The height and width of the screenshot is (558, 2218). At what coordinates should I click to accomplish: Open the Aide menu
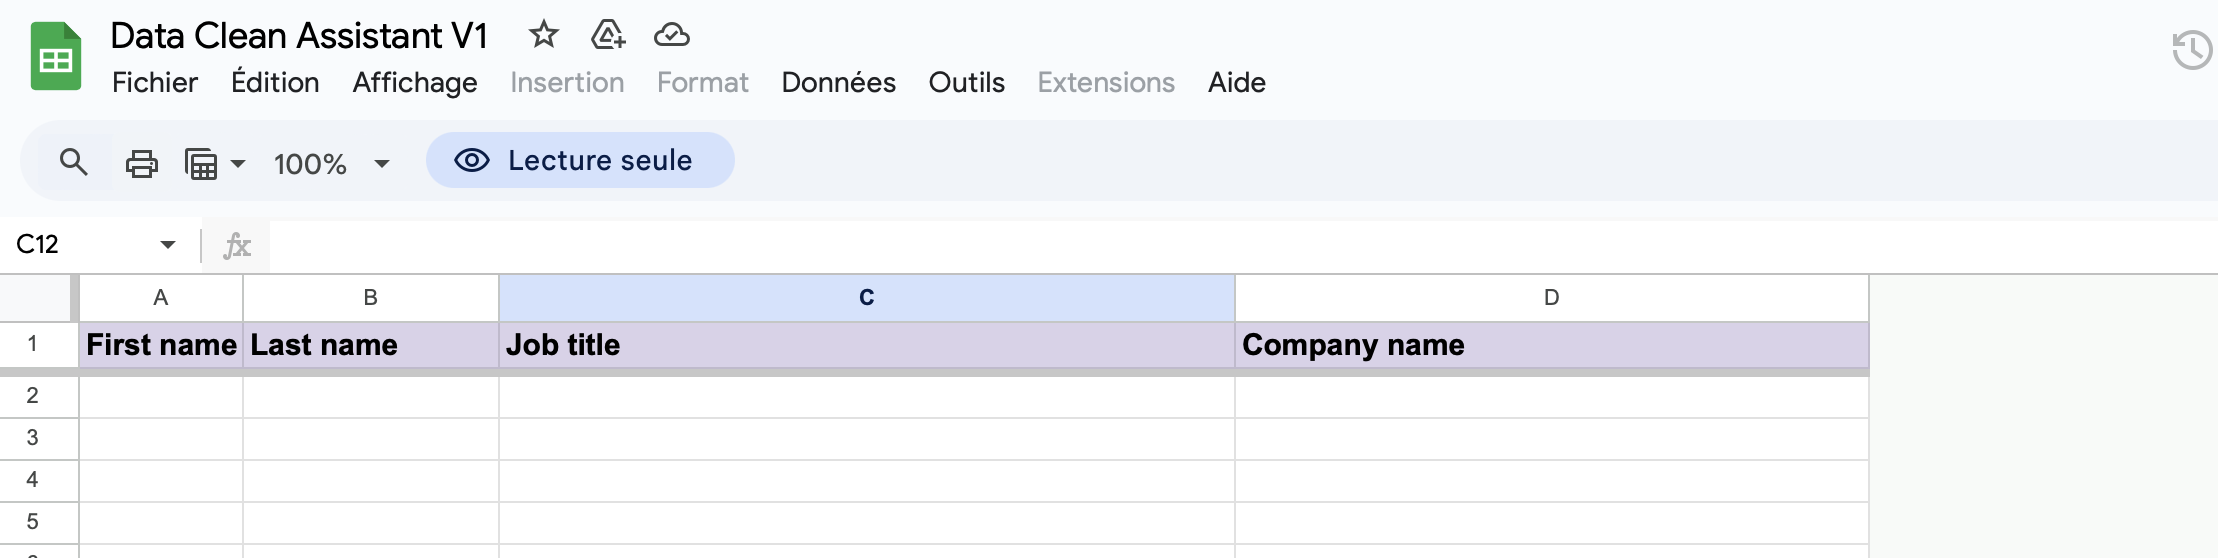1237,82
